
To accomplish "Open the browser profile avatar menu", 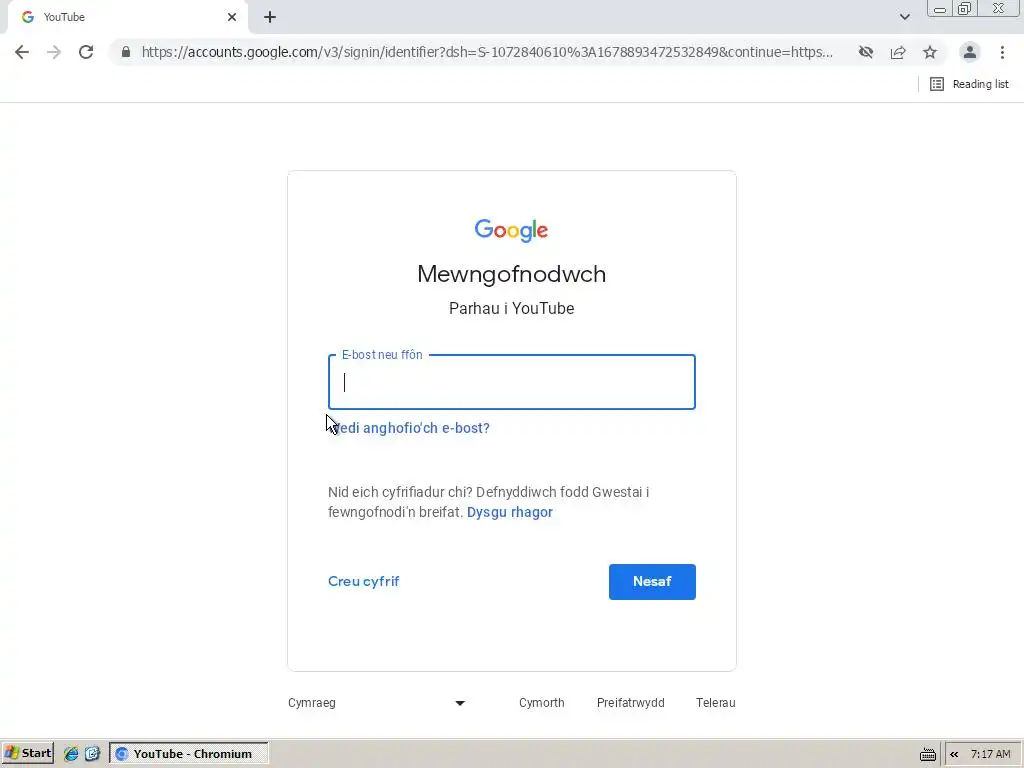I will coord(970,52).
